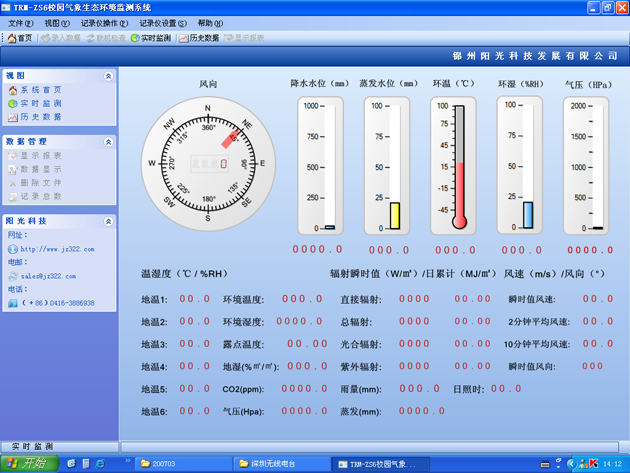Collapse the 阳光科技 sidebar panel
Screen dimensions: 630x473
(109, 220)
